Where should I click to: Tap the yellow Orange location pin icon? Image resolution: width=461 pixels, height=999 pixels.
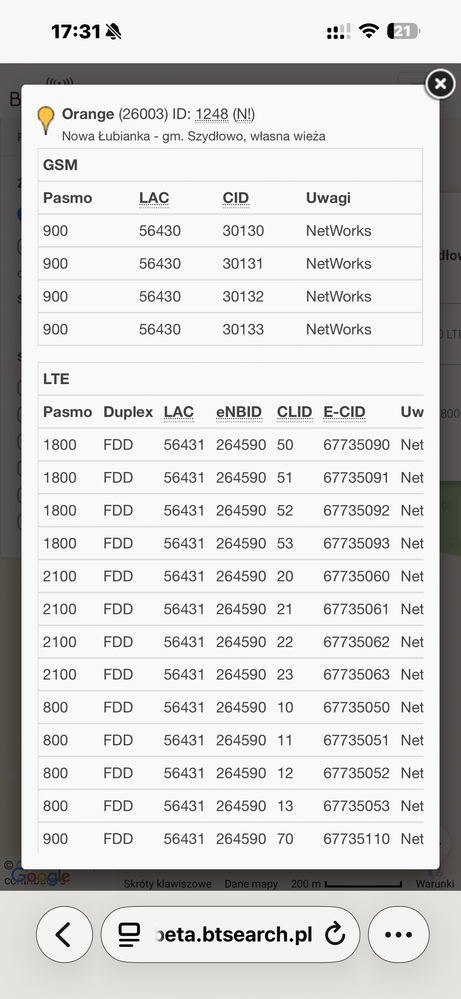click(x=46, y=120)
